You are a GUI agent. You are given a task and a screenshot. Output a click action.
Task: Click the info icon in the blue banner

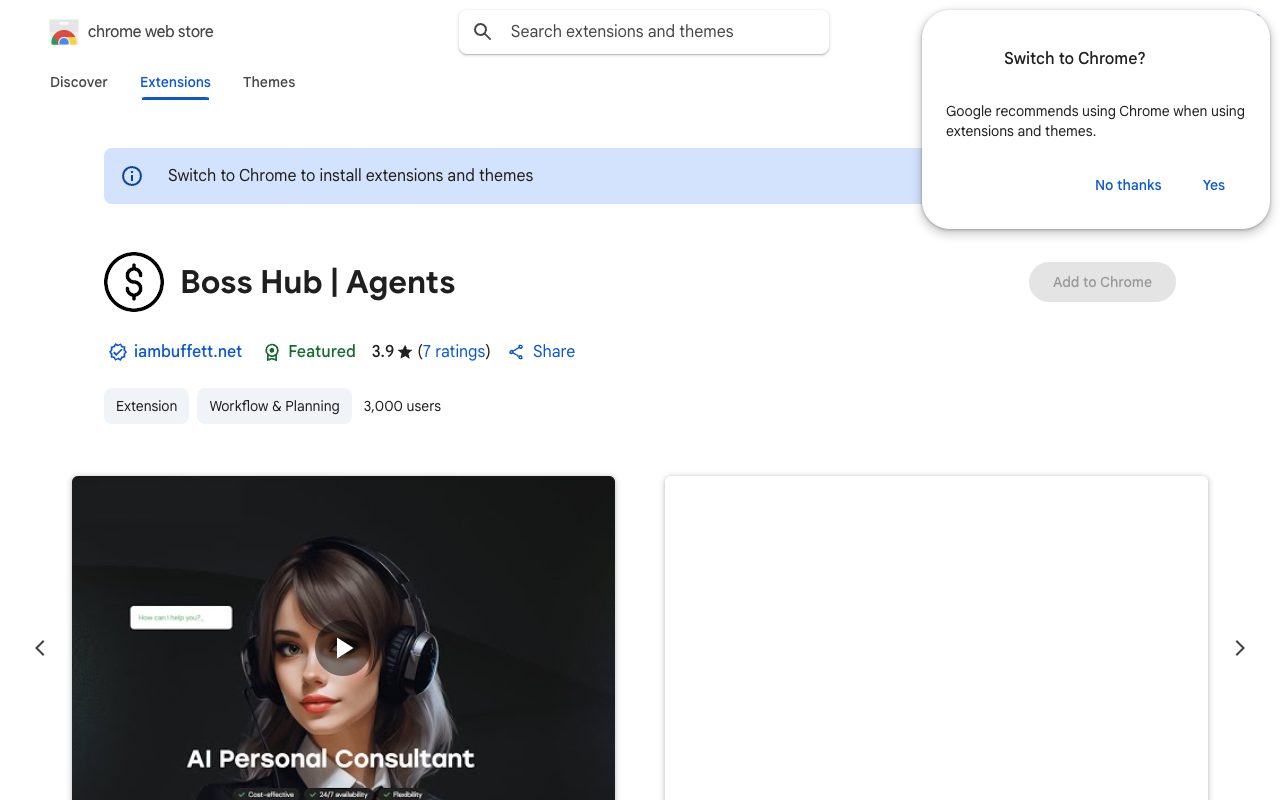pyautogui.click(x=132, y=176)
